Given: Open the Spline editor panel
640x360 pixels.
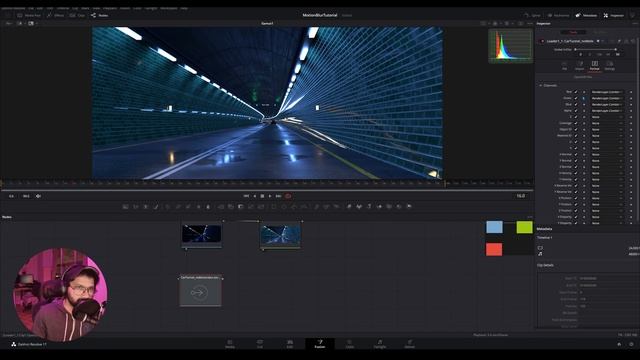Looking at the screenshot, I should (x=532, y=16).
